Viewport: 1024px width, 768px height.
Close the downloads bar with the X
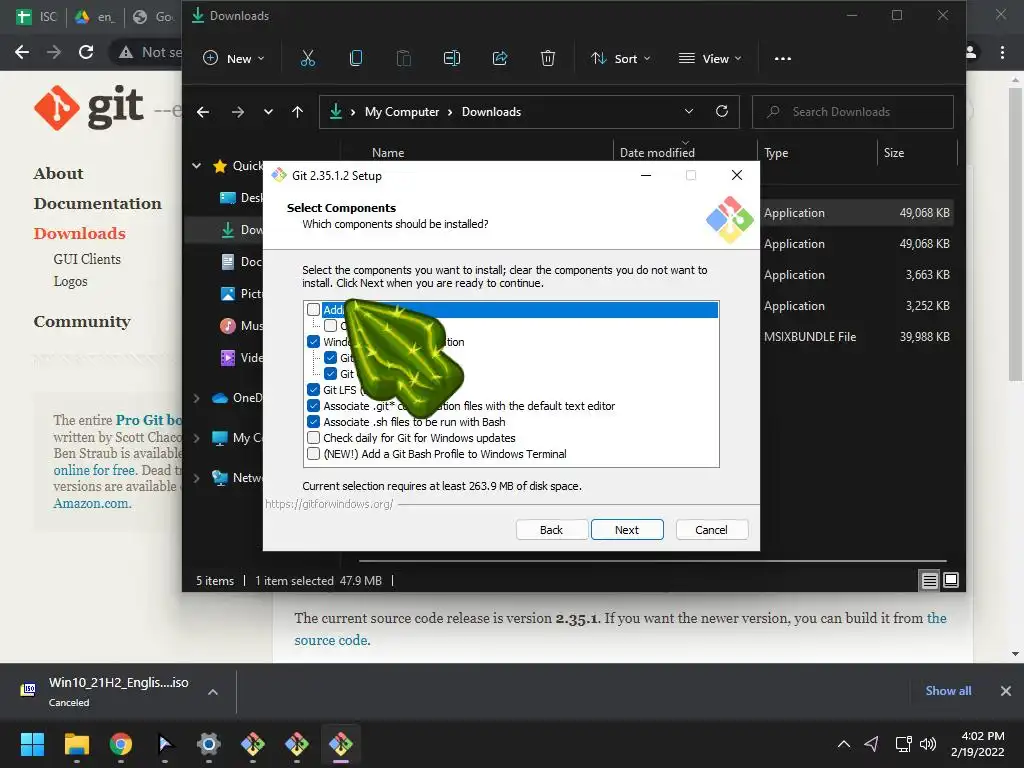(1006, 691)
